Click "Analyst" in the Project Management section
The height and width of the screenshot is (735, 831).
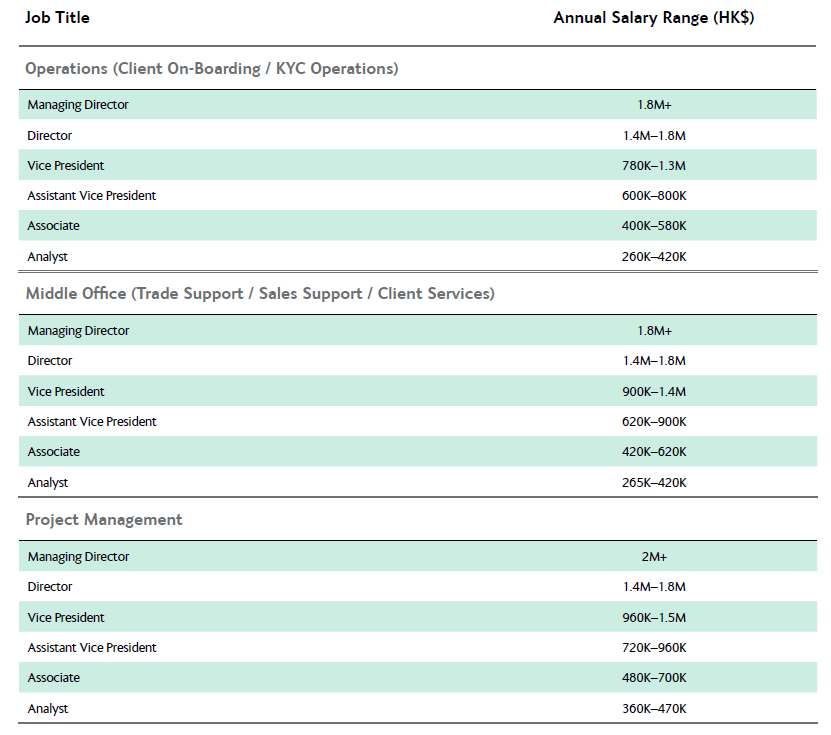48,709
